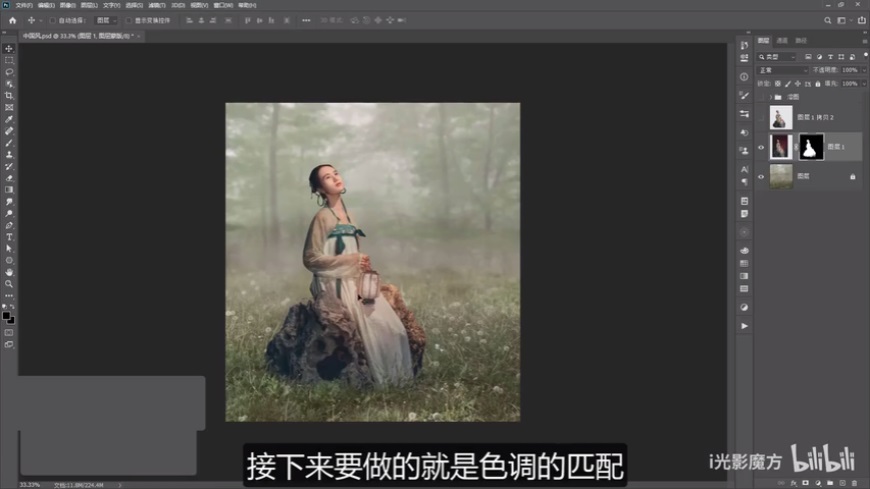Viewport: 870px width, 489px height.
Task: Toggle lock transparent pixels icon
Action: click(777, 84)
